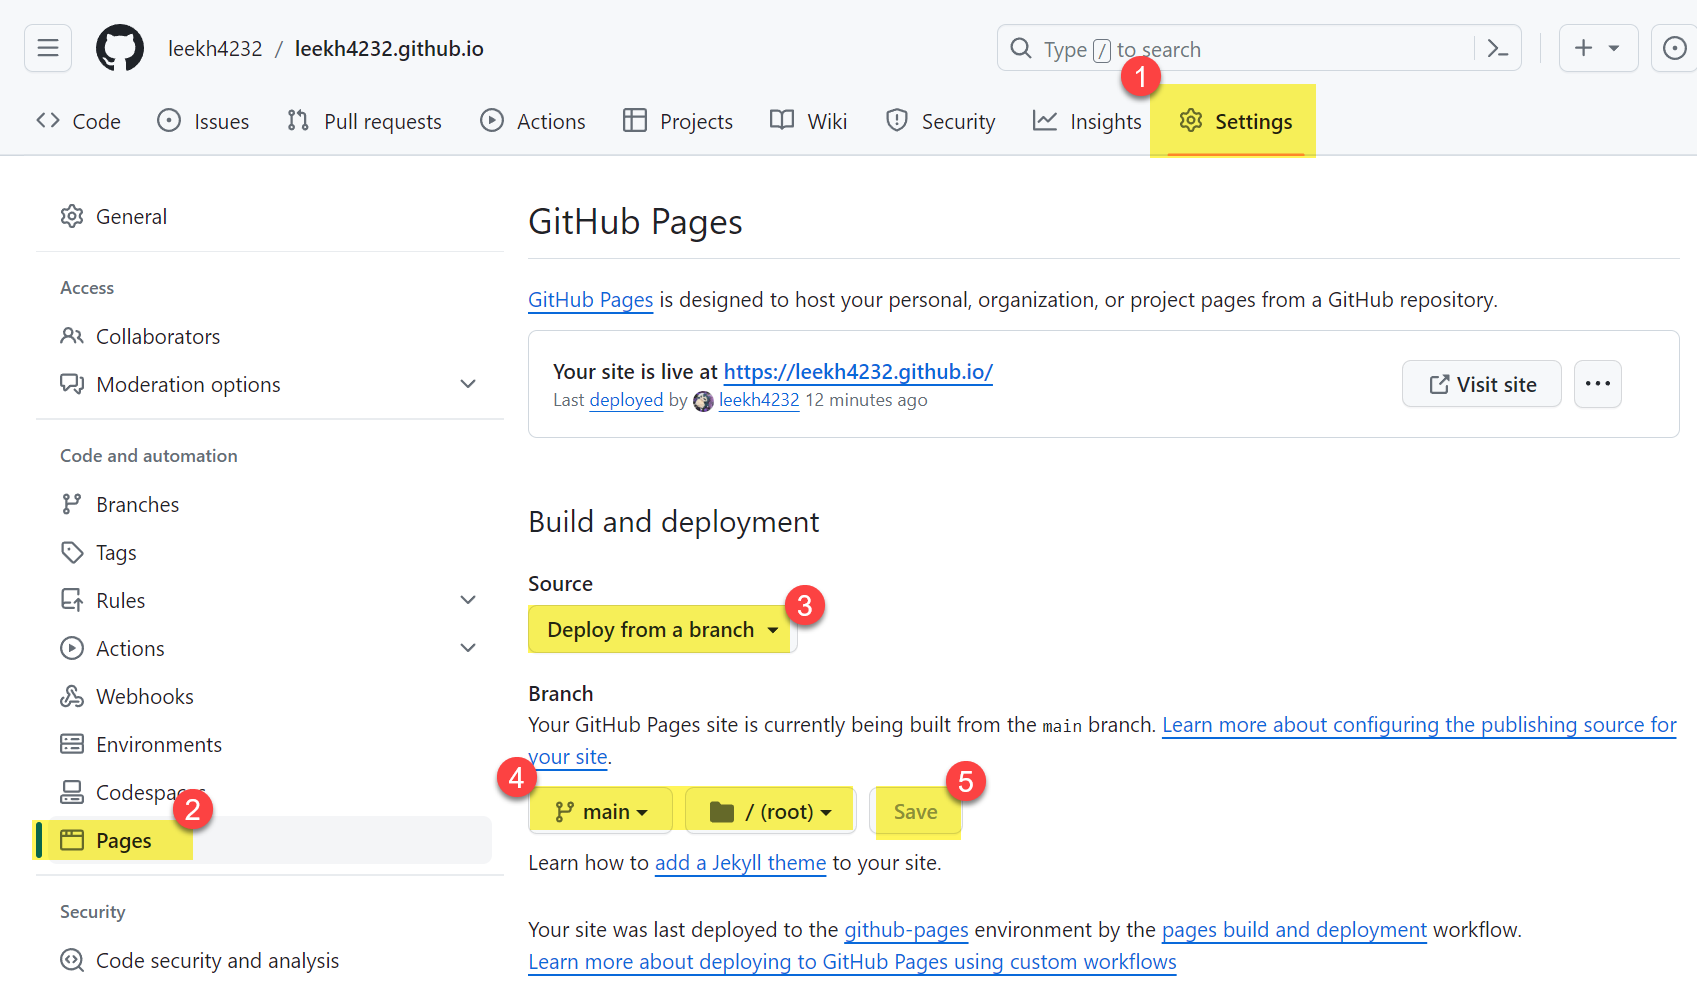Open the three-dots menu beside Visit site
The width and height of the screenshot is (1697, 992).
click(1598, 384)
